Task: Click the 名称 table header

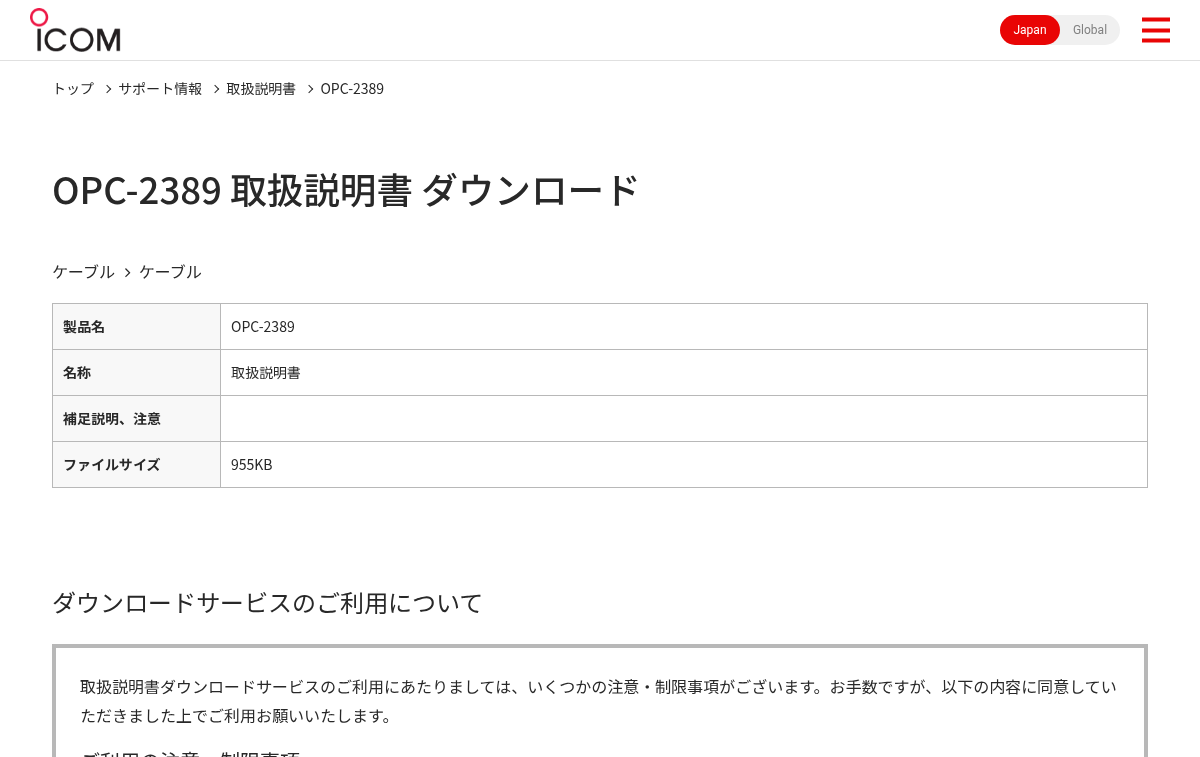Action: [x=136, y=373]
